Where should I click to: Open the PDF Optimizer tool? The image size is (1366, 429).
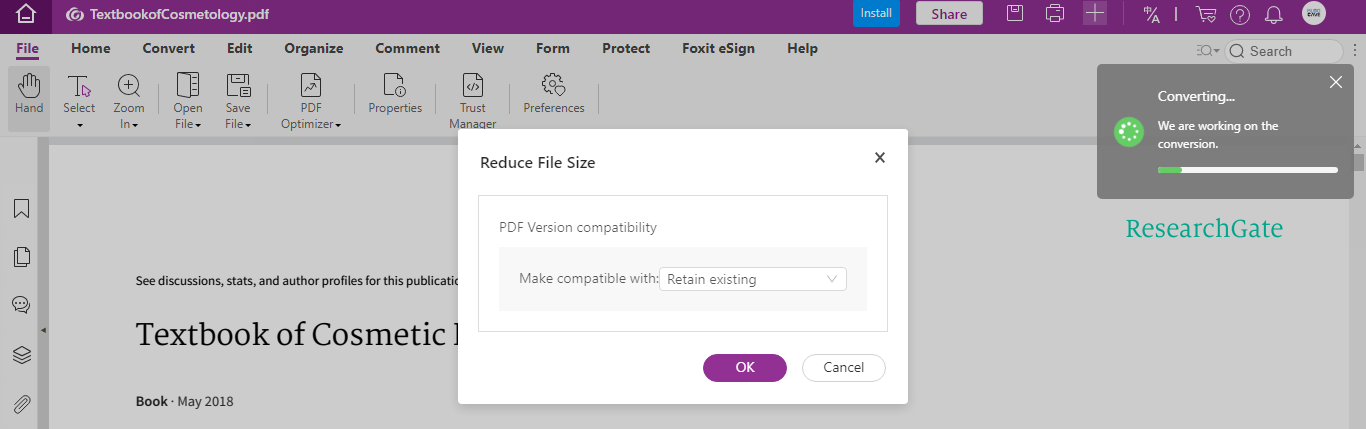(311, 100)
